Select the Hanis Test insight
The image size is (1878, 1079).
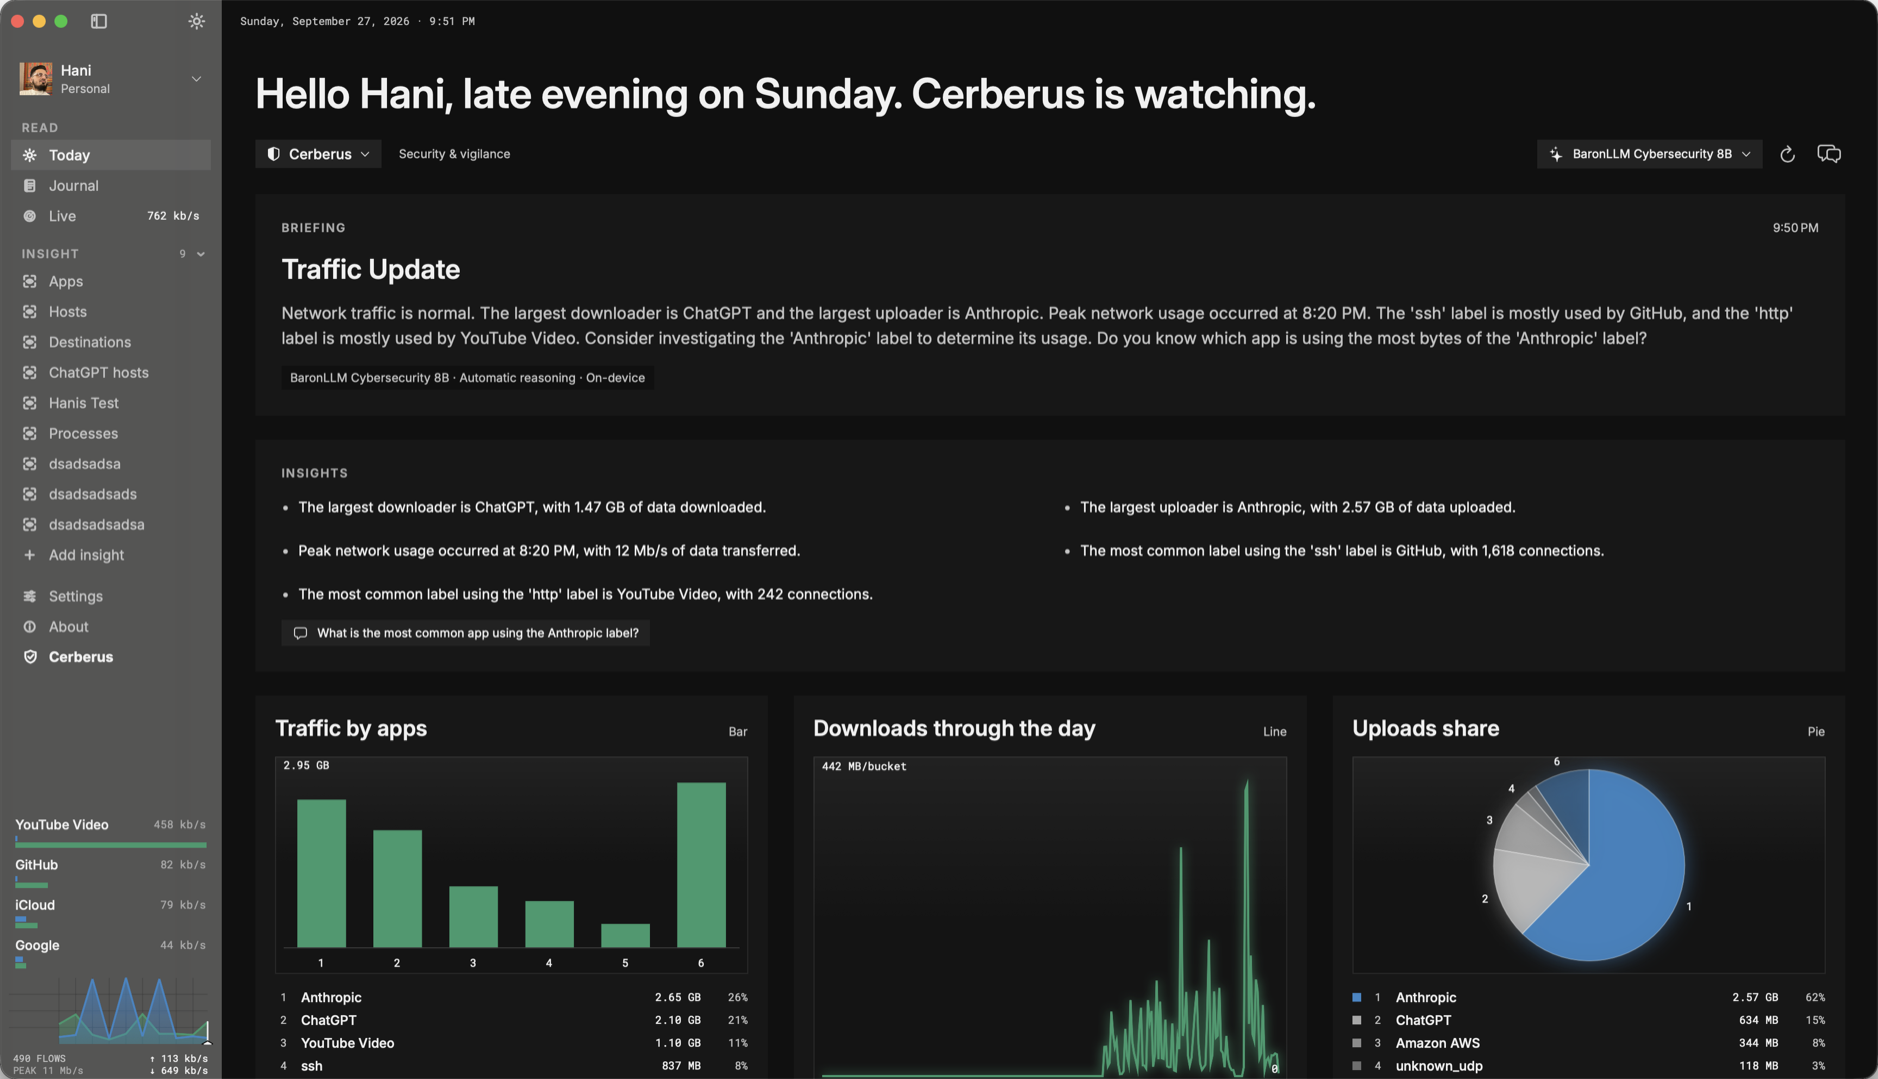[x=111, y=403]
